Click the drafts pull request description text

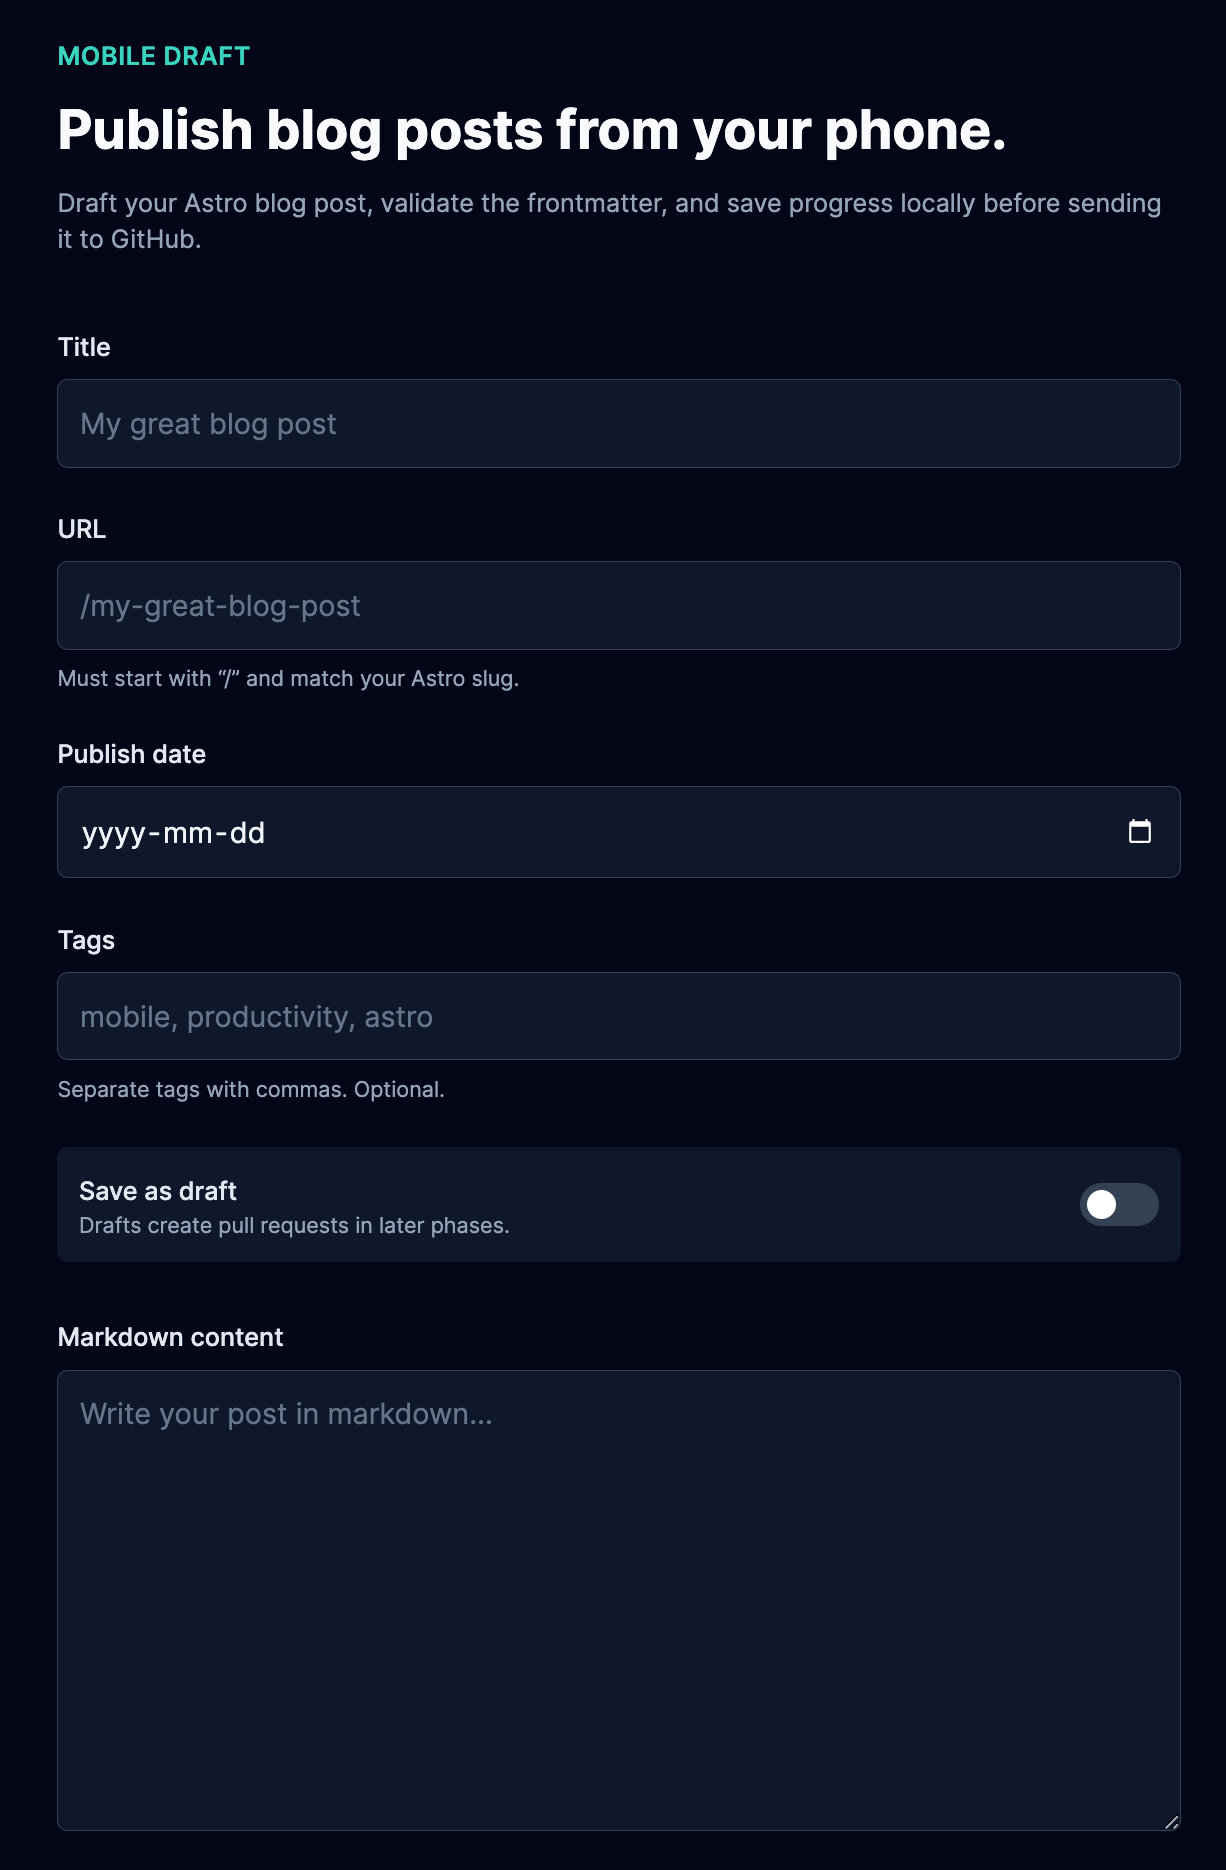pyautogui.click(x=296, y=1224)
